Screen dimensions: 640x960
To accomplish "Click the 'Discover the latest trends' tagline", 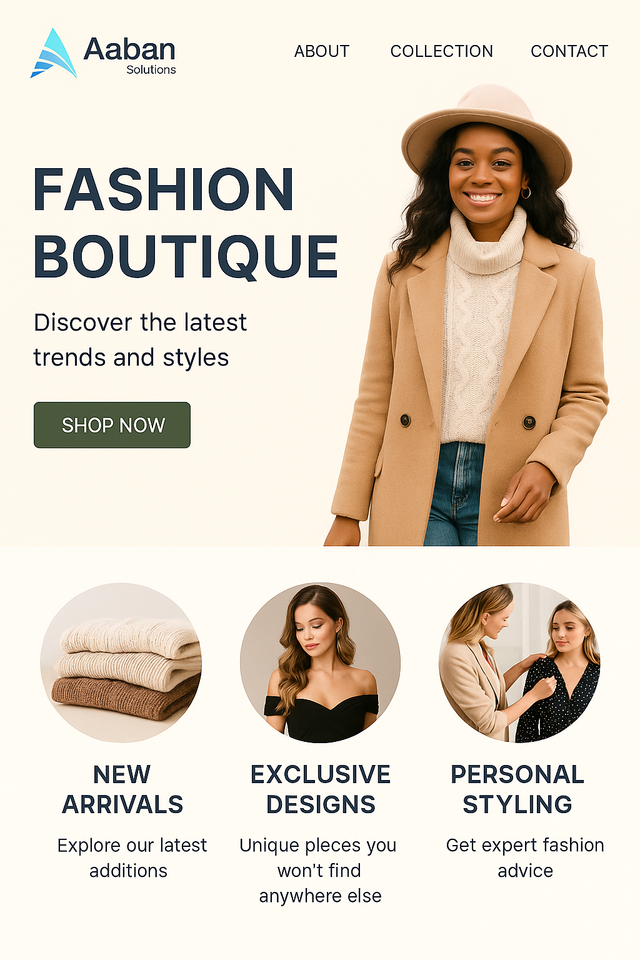I will click(x=140, y=340).
